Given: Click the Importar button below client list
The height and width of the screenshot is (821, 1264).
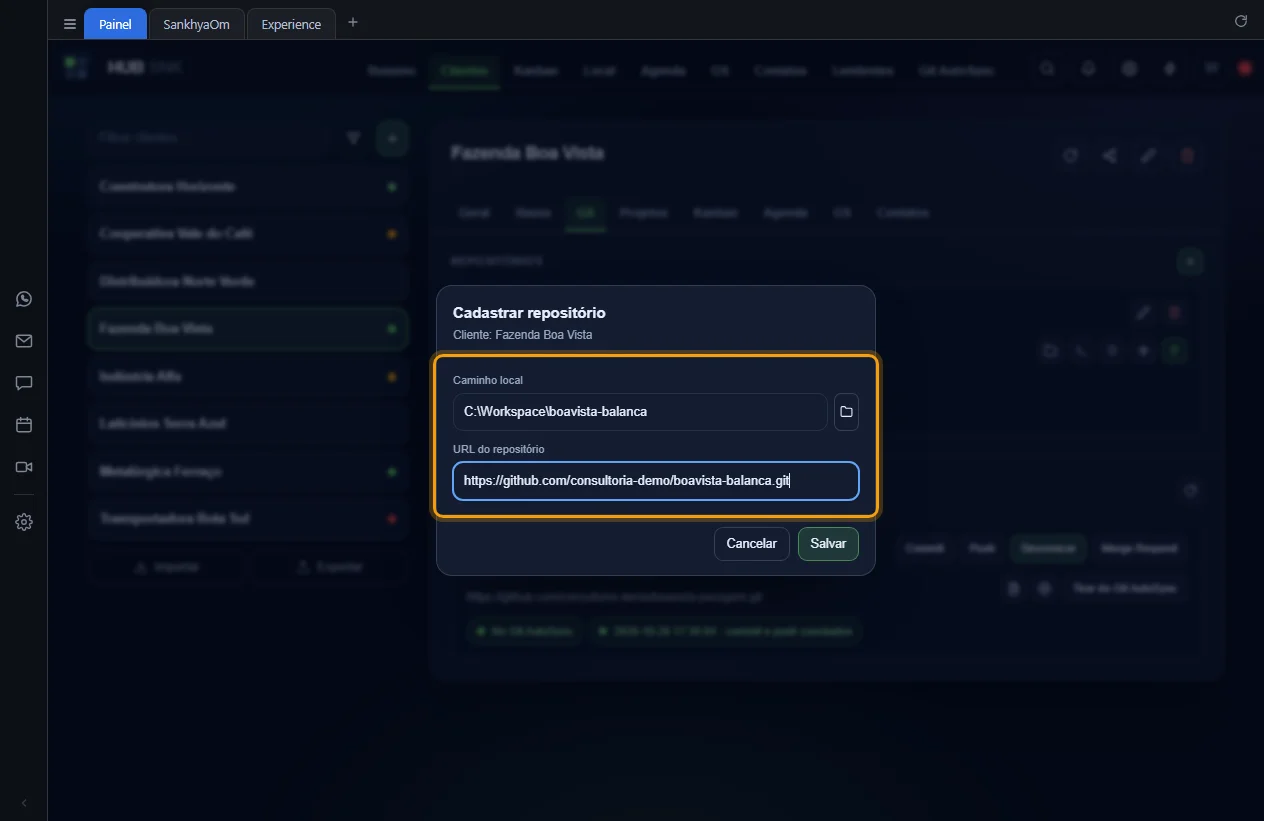Looking at the screenshot, I should tap(167, 567).
